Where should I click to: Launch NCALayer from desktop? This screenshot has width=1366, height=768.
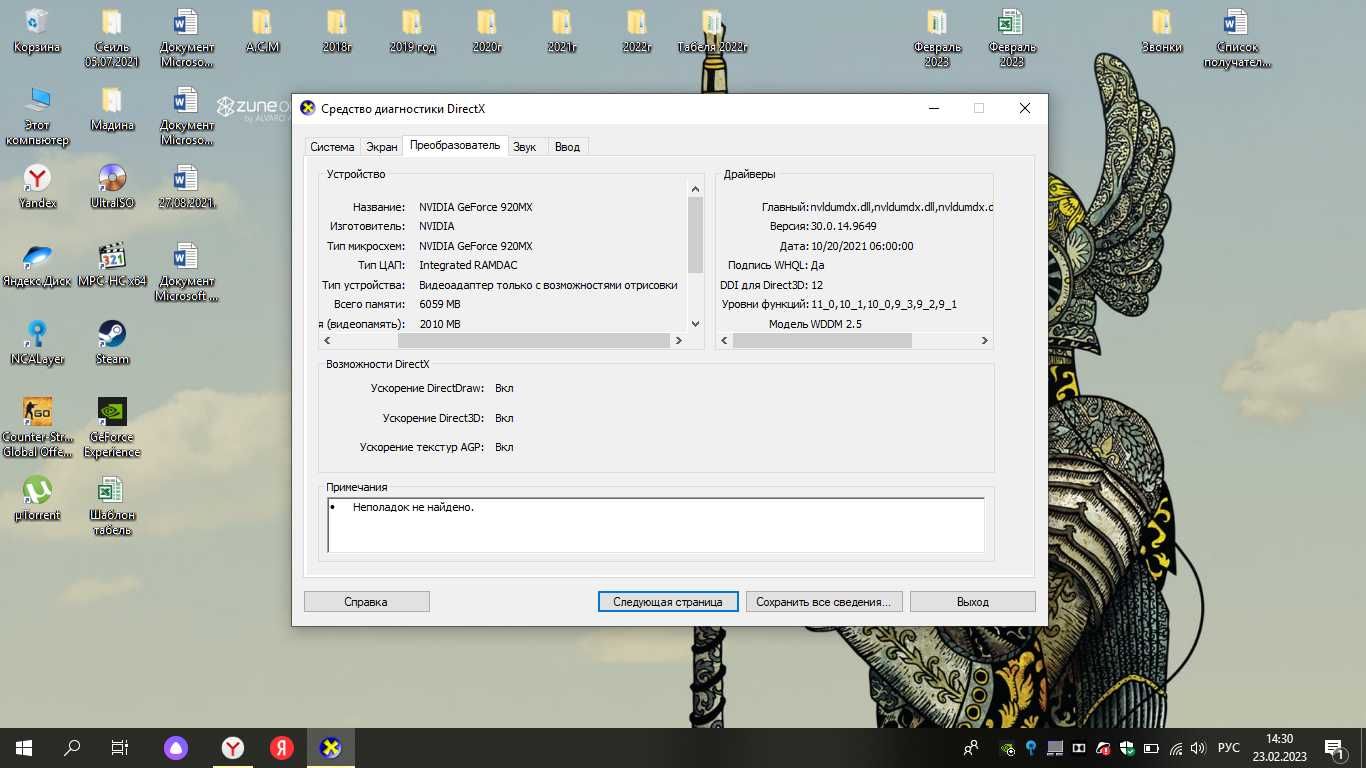(37, 343)
